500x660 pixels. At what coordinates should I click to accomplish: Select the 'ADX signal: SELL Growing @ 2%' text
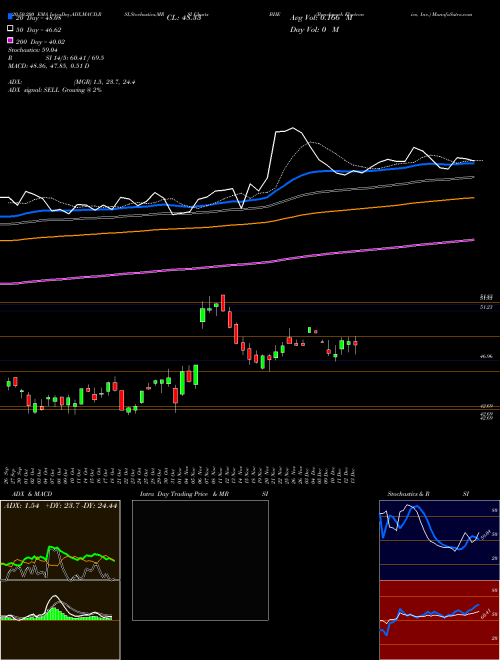[x=55, y=90]
